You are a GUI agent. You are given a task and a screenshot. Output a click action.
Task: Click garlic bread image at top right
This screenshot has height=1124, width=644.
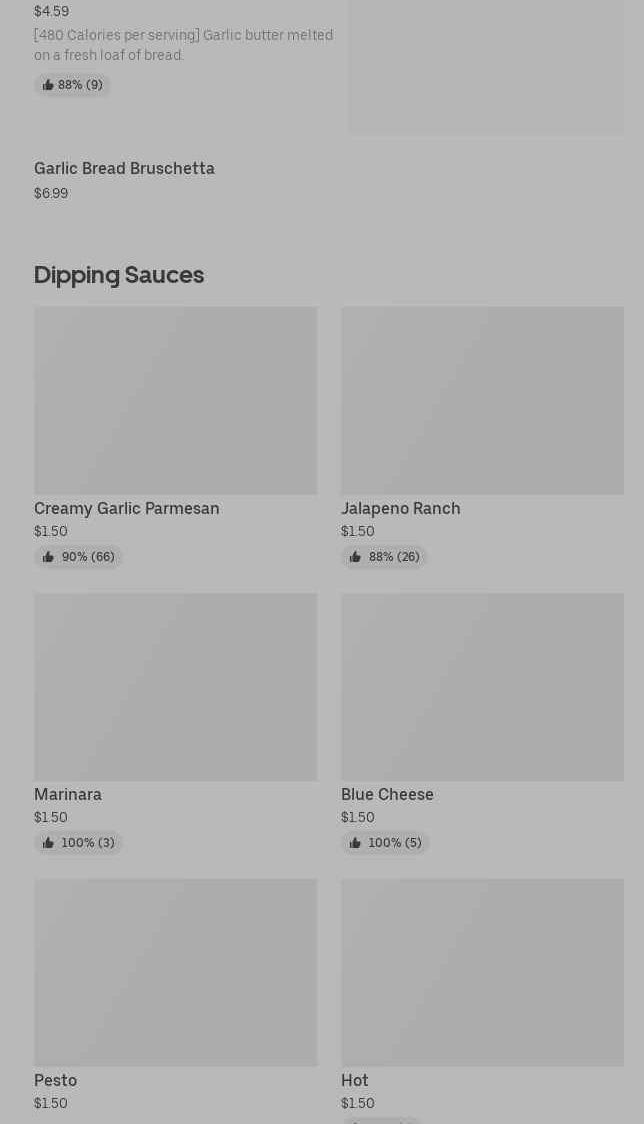[486, 67]
